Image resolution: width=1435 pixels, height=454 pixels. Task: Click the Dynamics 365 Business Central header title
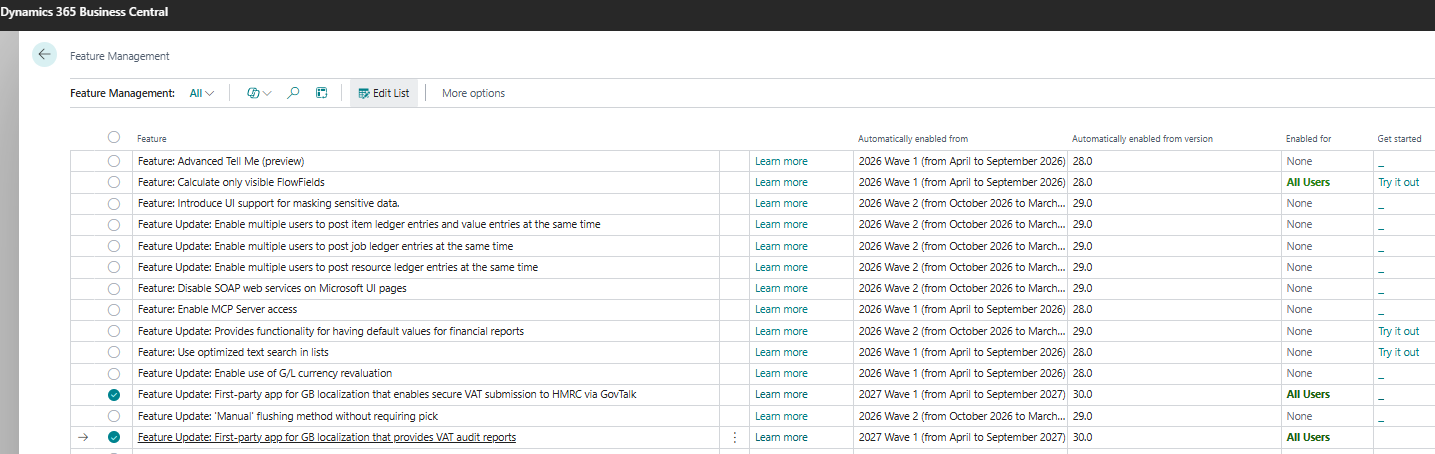click(x=84, y=12)
